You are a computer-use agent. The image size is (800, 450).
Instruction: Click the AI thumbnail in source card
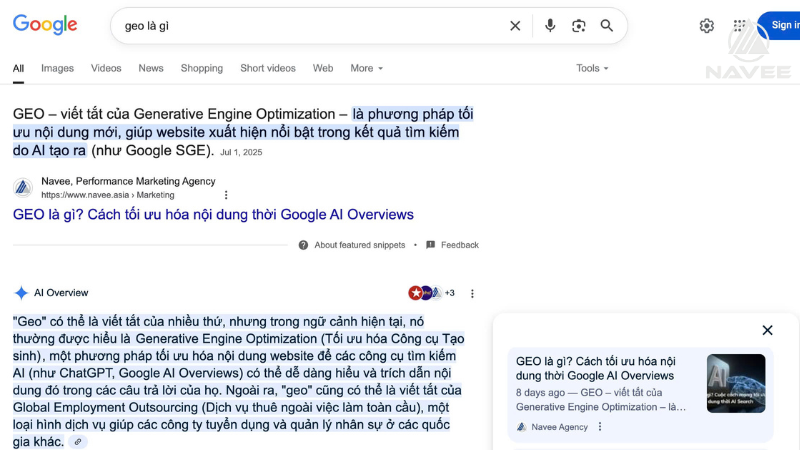click(736, 383)
